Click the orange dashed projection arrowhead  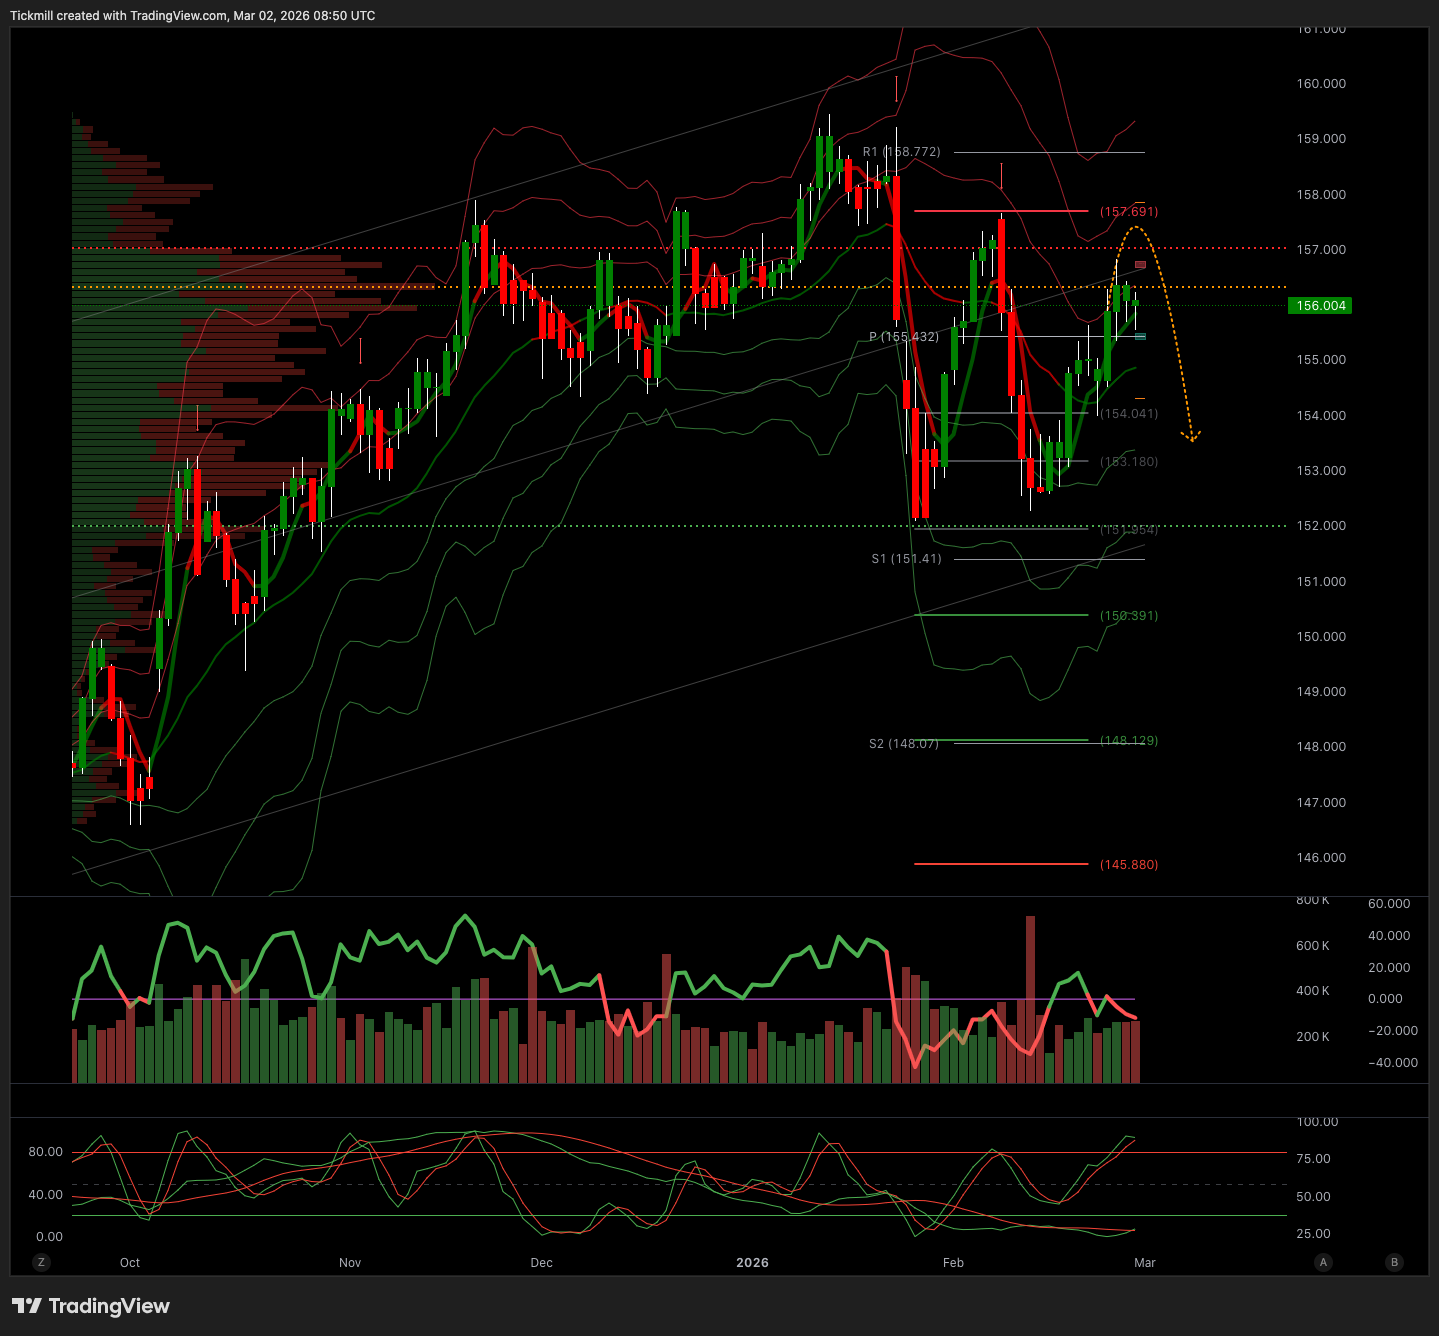tap(1191, 436)
